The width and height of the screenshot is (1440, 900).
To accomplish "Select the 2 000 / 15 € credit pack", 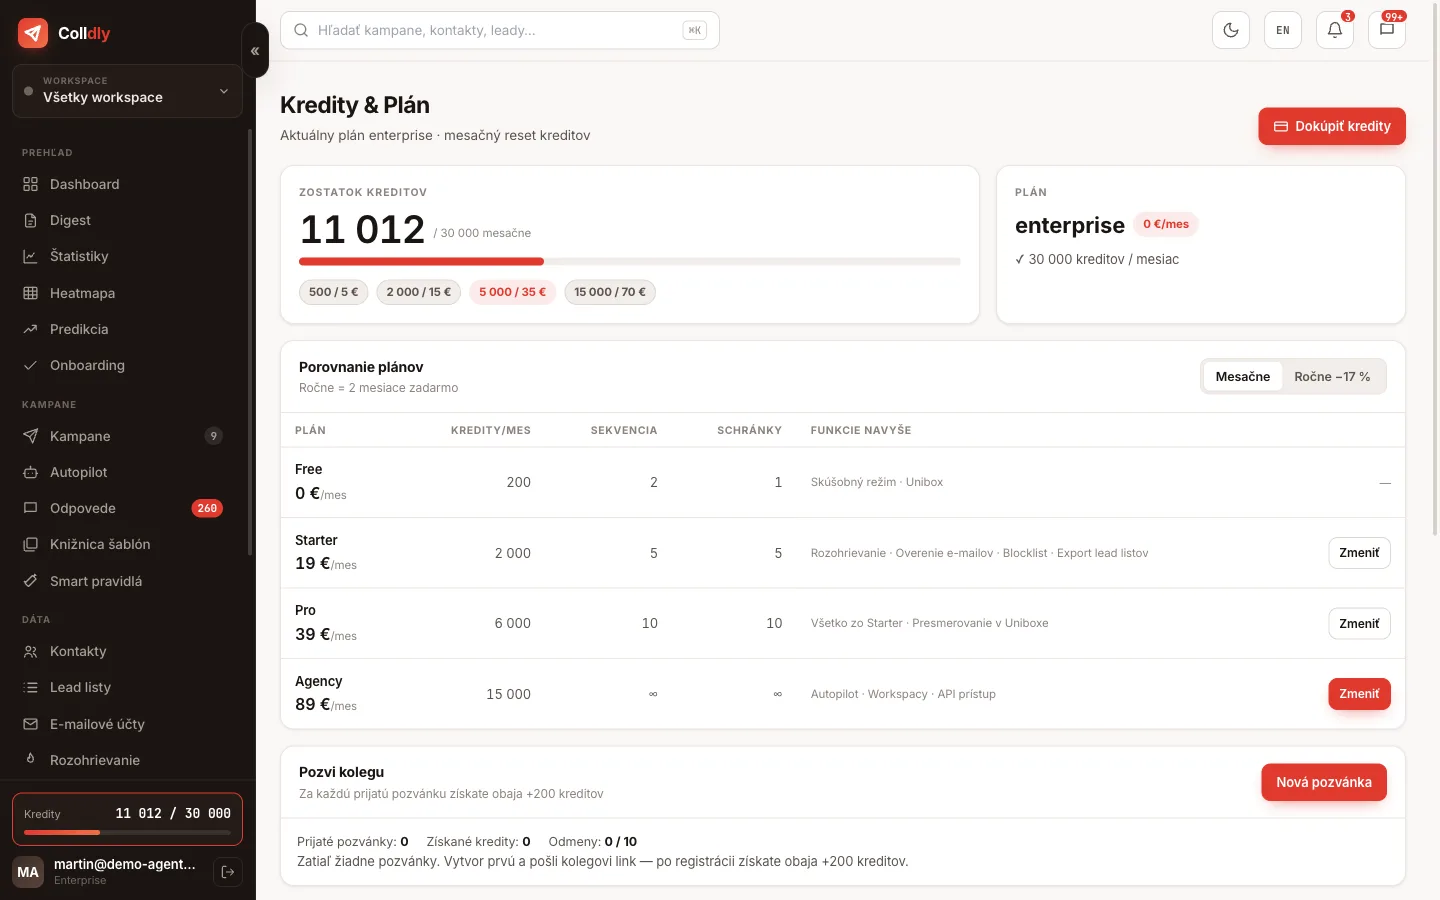I will coord(419,292).
